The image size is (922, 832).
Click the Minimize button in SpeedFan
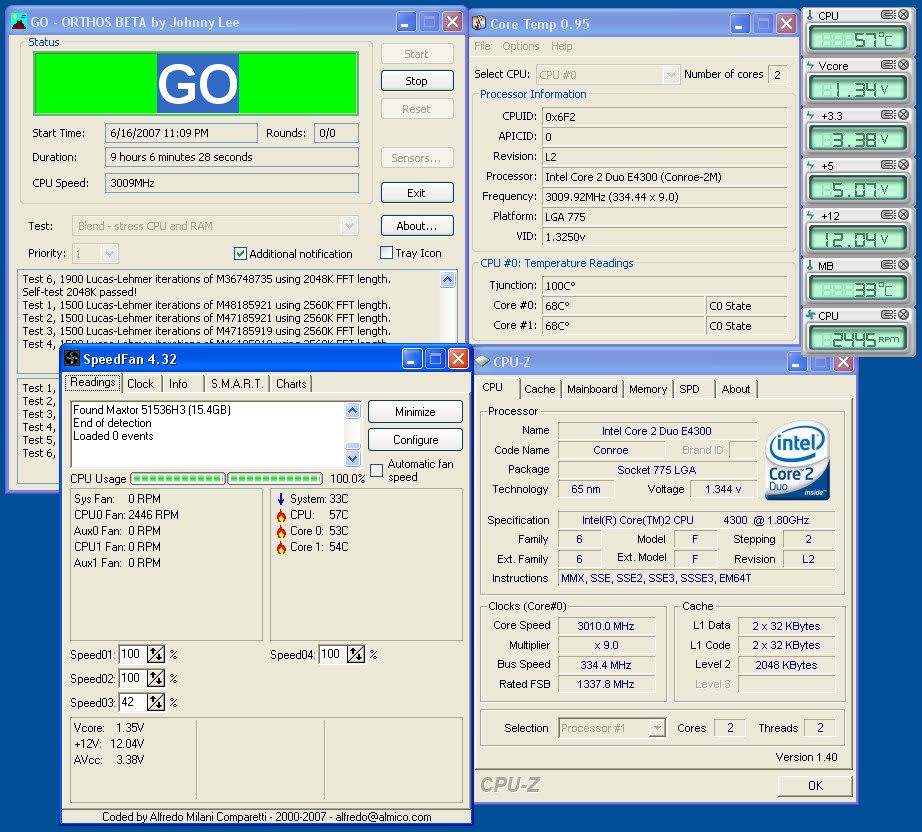coord(415,412)
